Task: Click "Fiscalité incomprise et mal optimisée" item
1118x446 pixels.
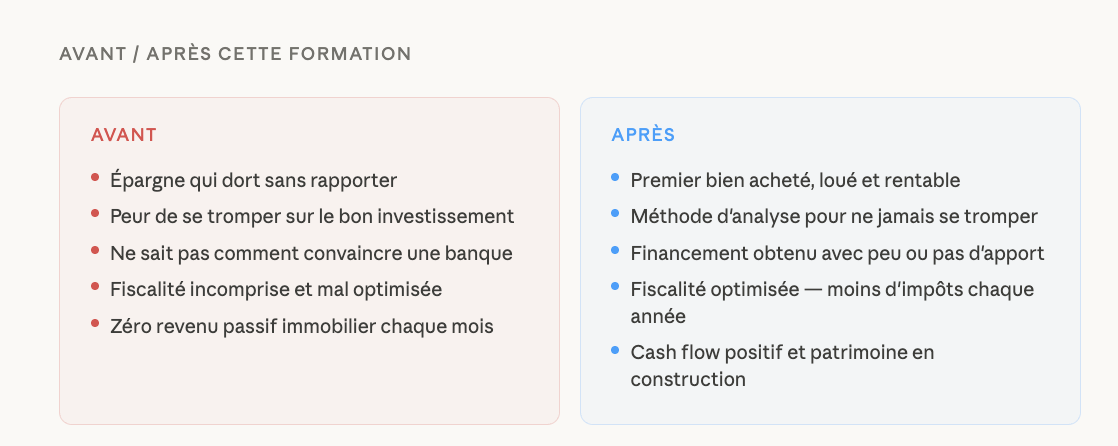Action: coord(276,290)
